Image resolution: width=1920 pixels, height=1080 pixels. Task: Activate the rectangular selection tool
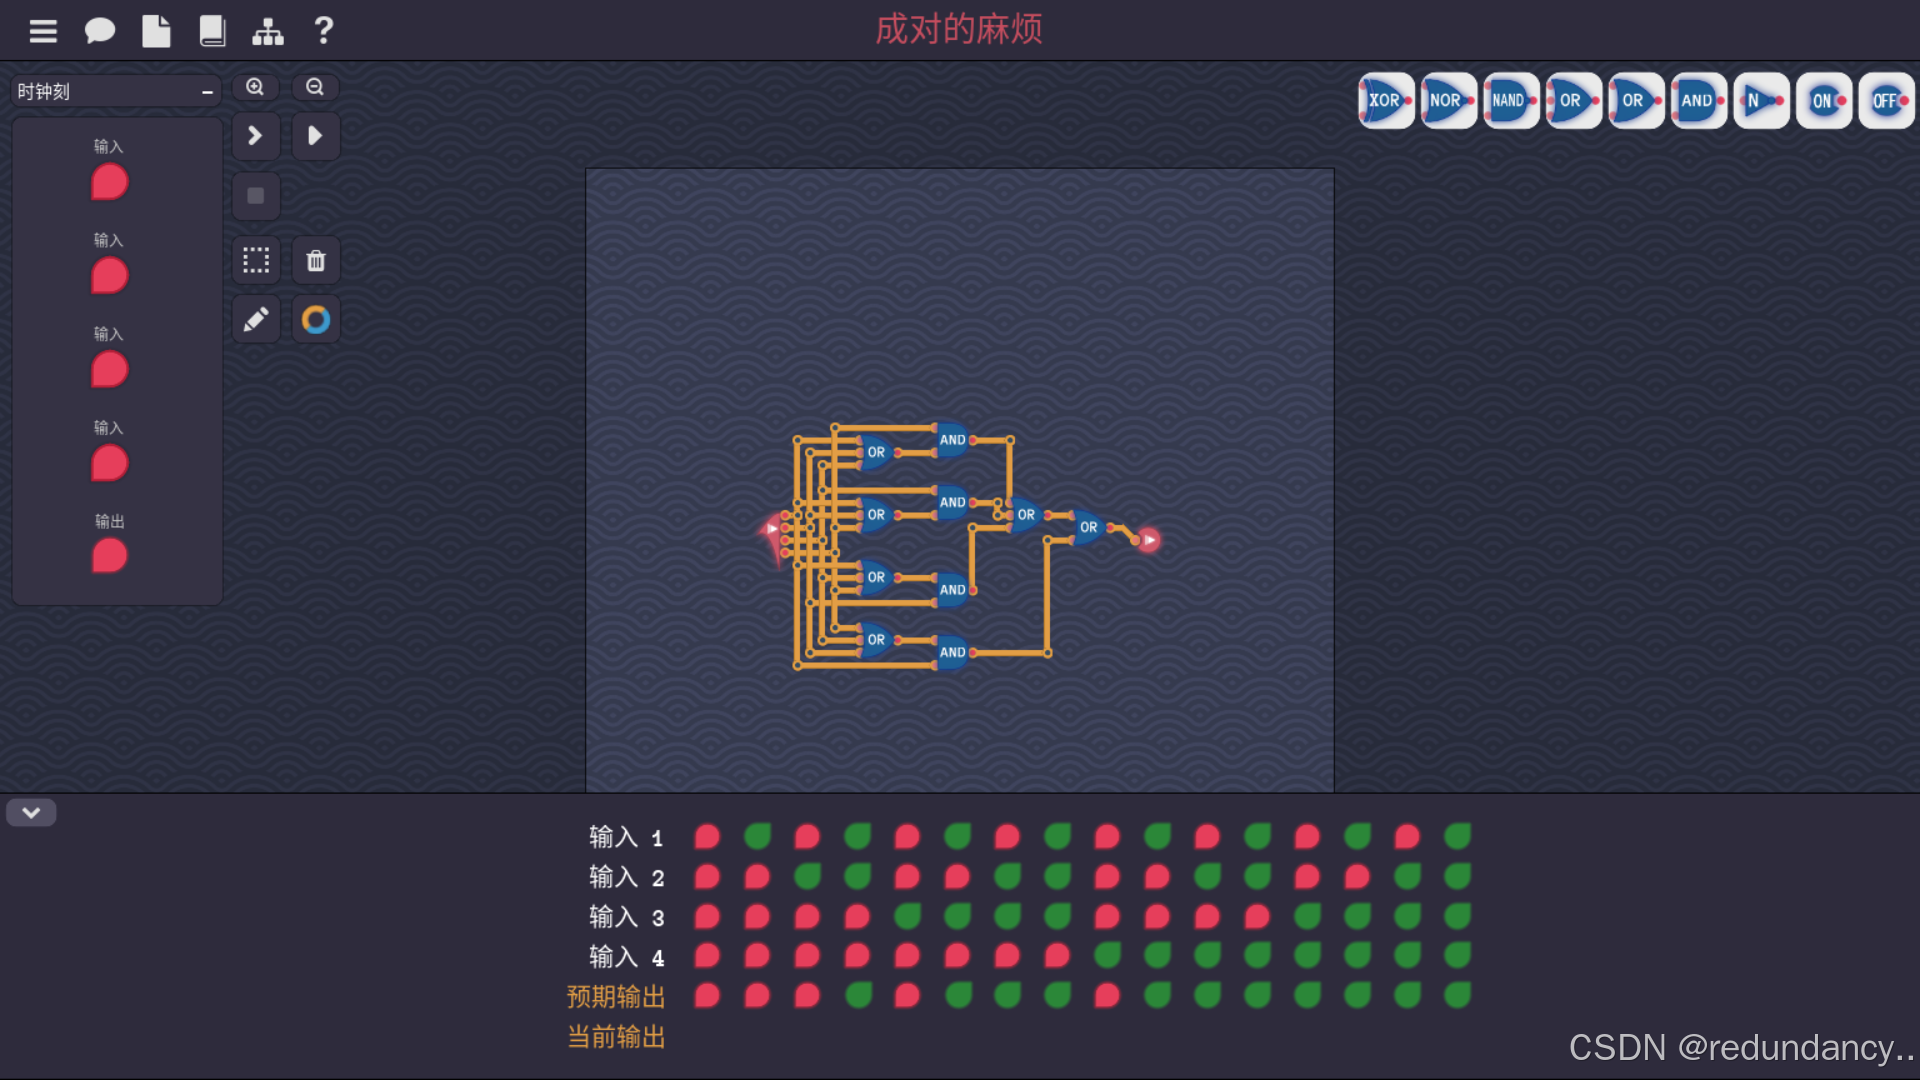coord(256,261)
